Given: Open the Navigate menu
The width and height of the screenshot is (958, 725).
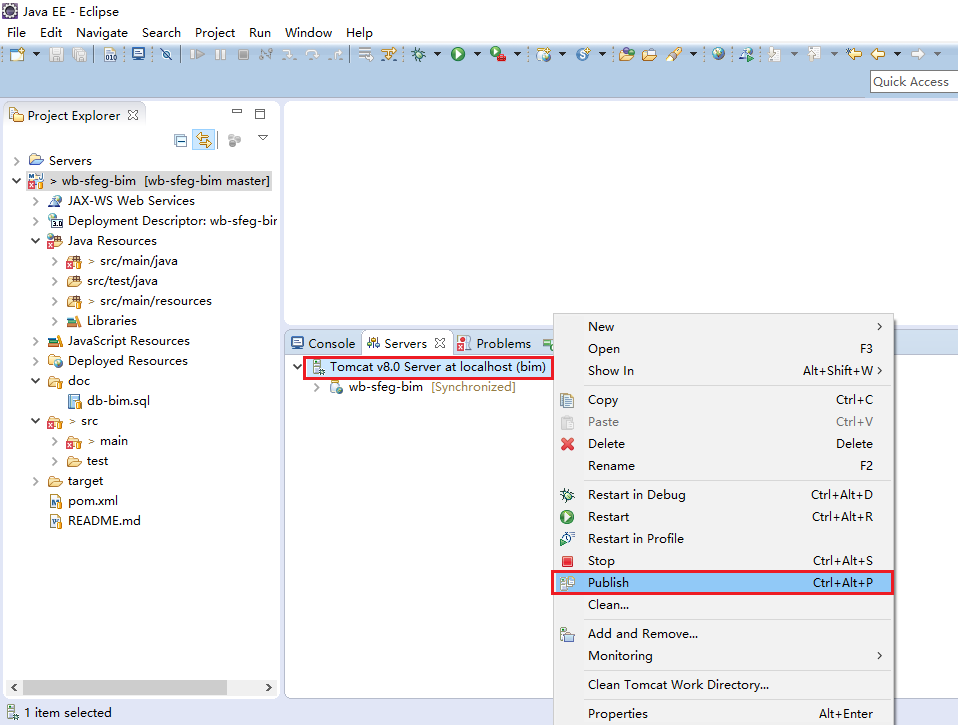Looking at the screenshot, I should coord(102,32).
